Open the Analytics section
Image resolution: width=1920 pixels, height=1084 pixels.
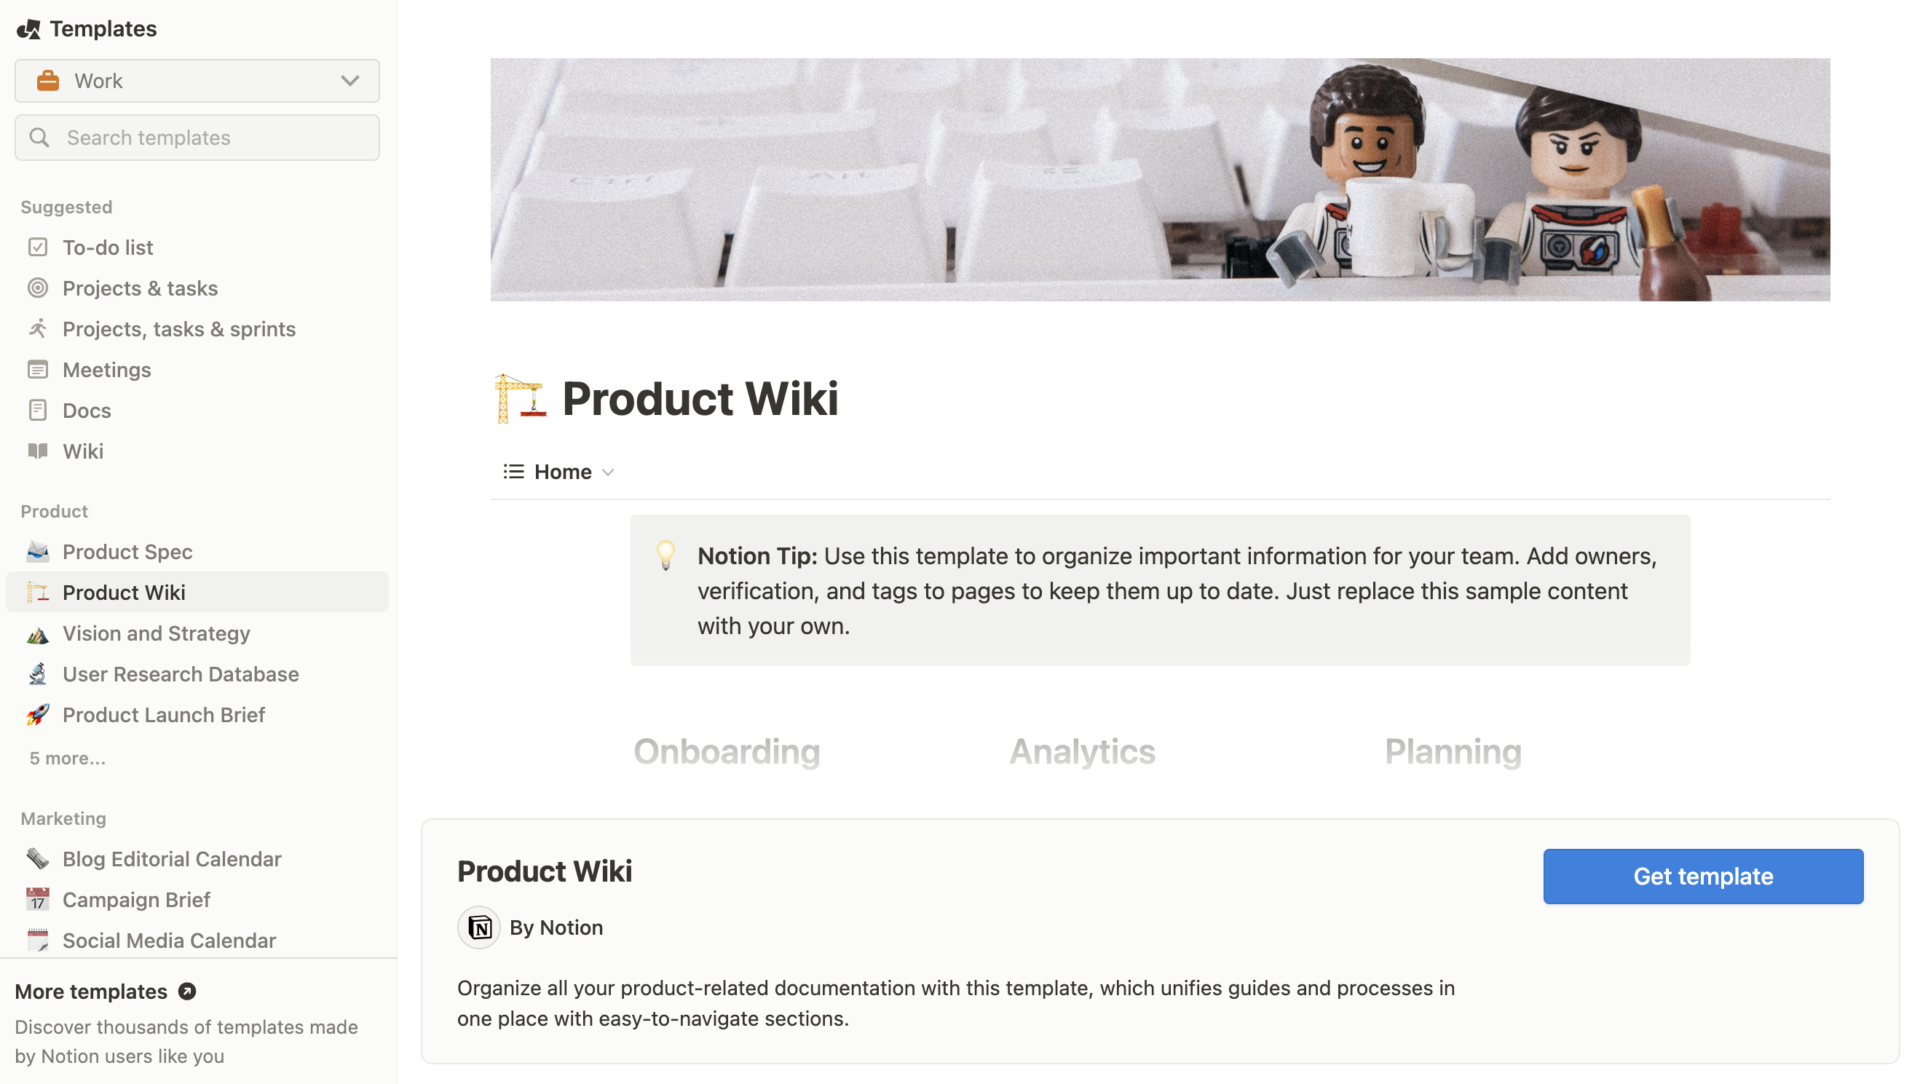click(x=1082, y=751)
